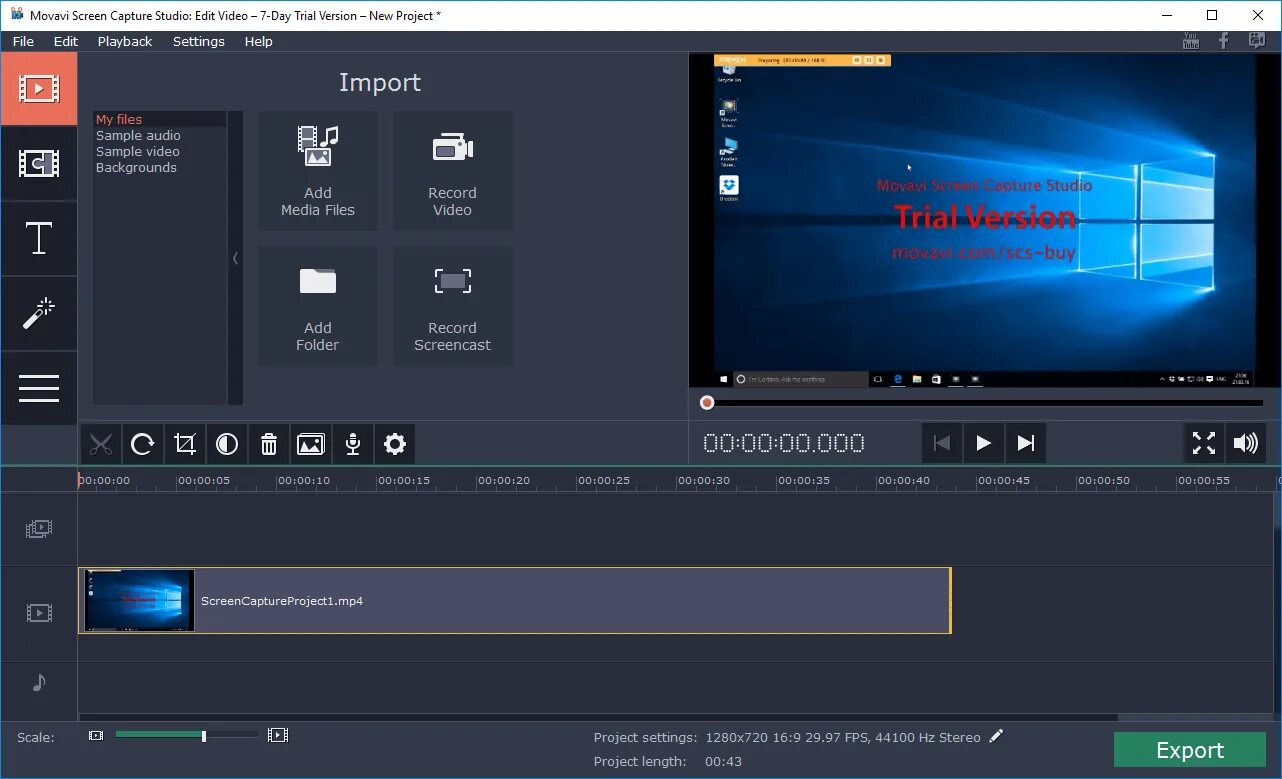Select My files category
1282x779 pixels.
(160, 119)
